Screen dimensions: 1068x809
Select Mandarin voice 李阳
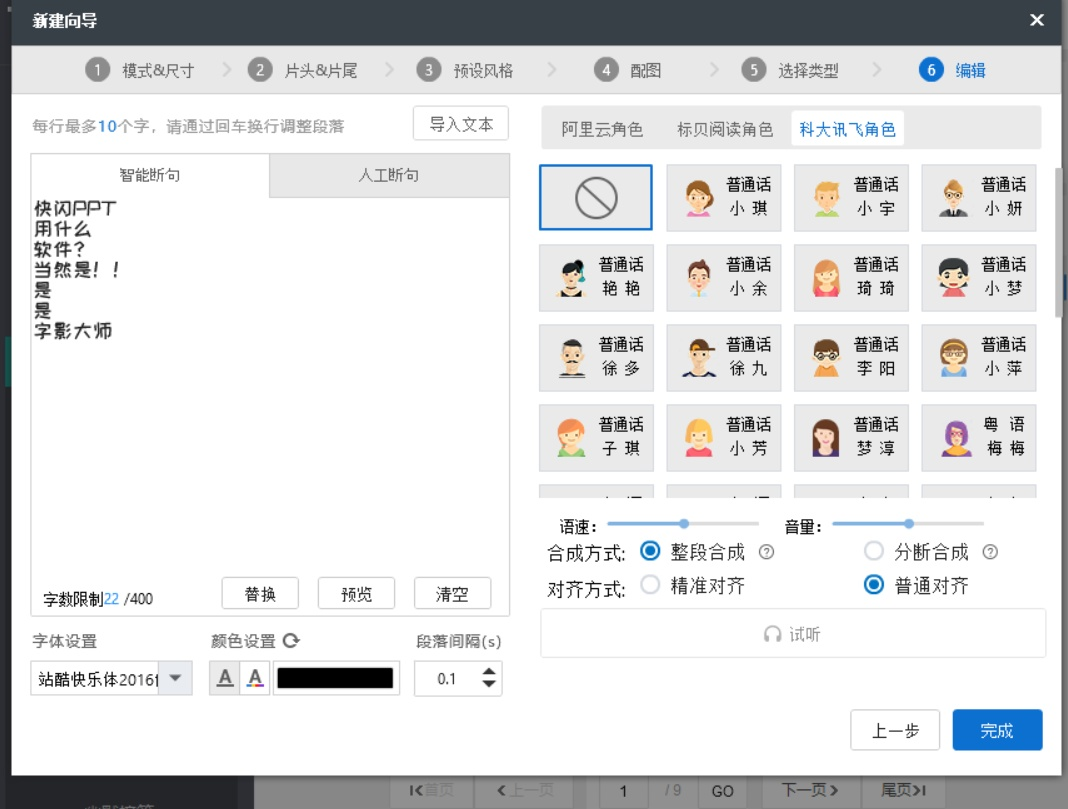851,357
